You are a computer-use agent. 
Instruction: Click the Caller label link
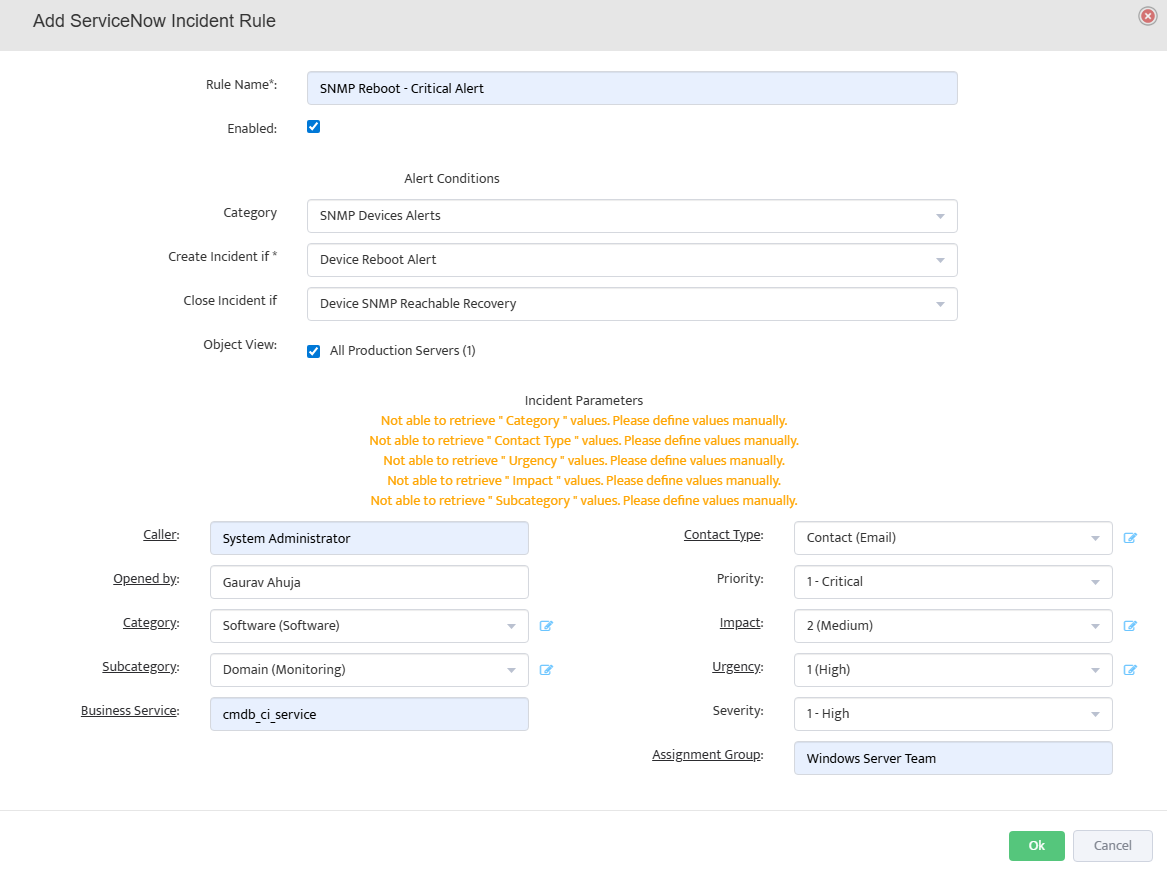point(160,535)
